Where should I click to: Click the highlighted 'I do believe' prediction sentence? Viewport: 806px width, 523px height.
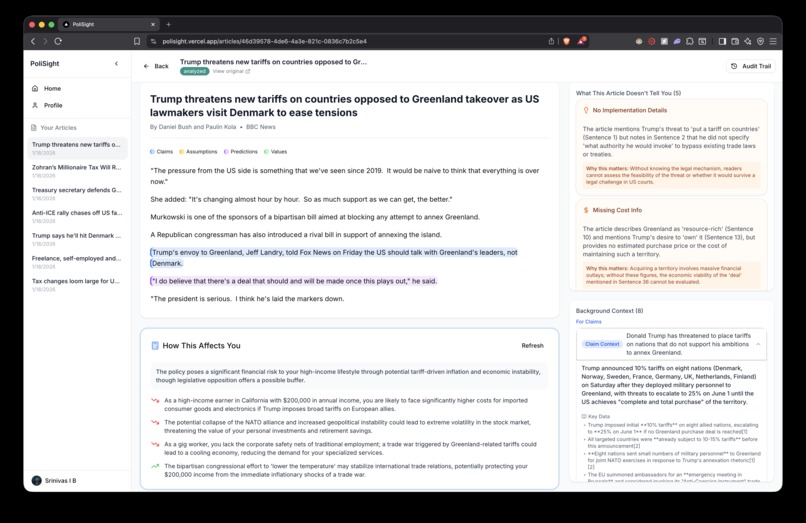pos(294,281)
